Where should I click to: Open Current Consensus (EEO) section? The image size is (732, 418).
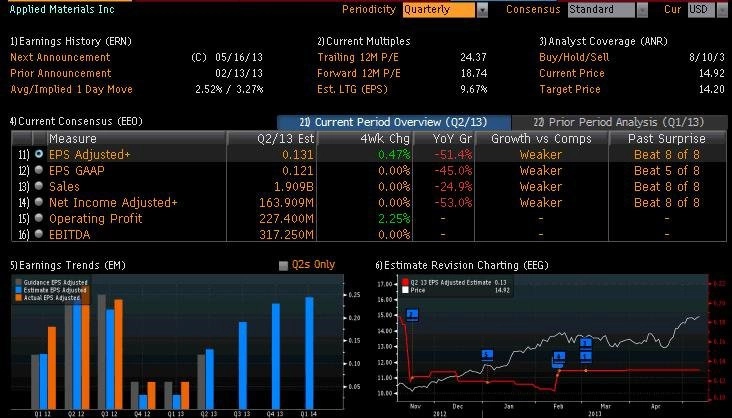(76, 121)
